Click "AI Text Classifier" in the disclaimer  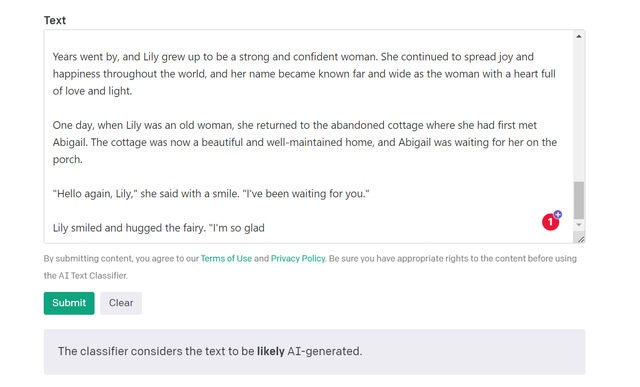[92, 276]
